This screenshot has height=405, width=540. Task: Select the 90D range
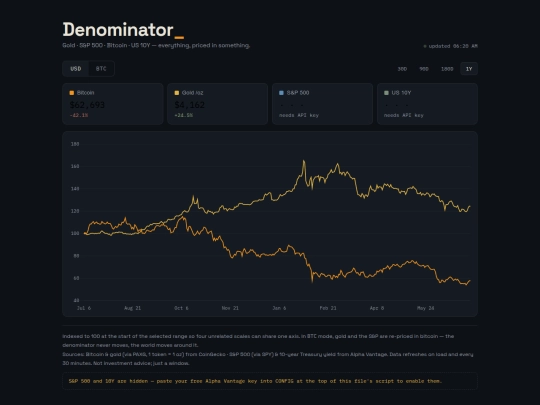point(424,69)
